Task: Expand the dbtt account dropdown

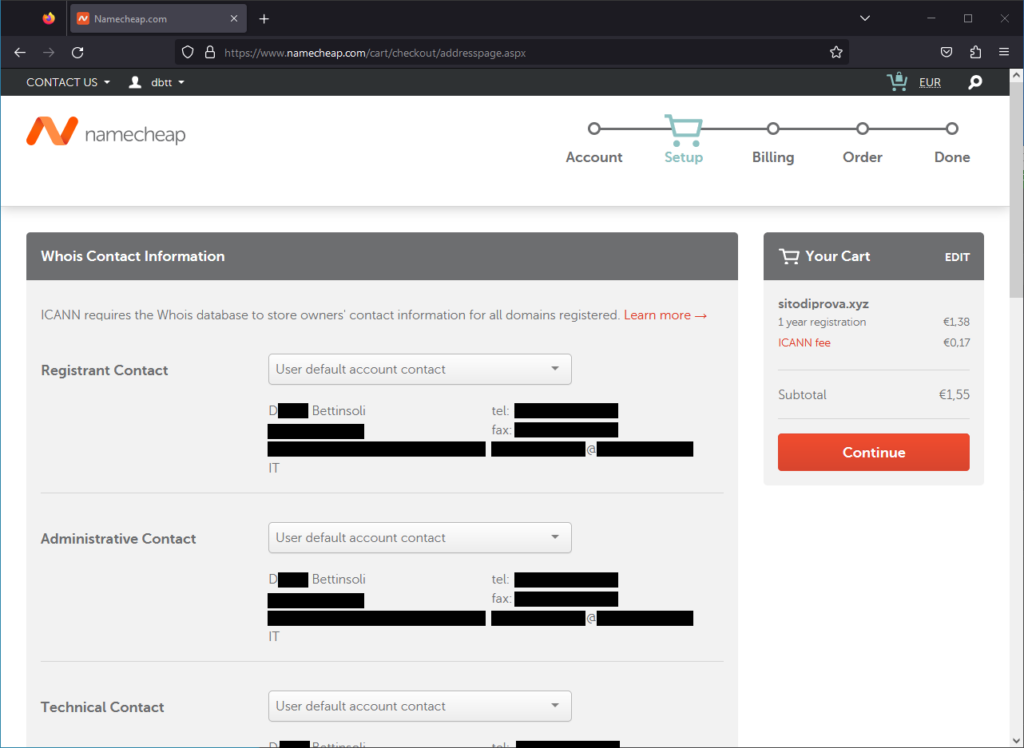Action: (168, 82)
